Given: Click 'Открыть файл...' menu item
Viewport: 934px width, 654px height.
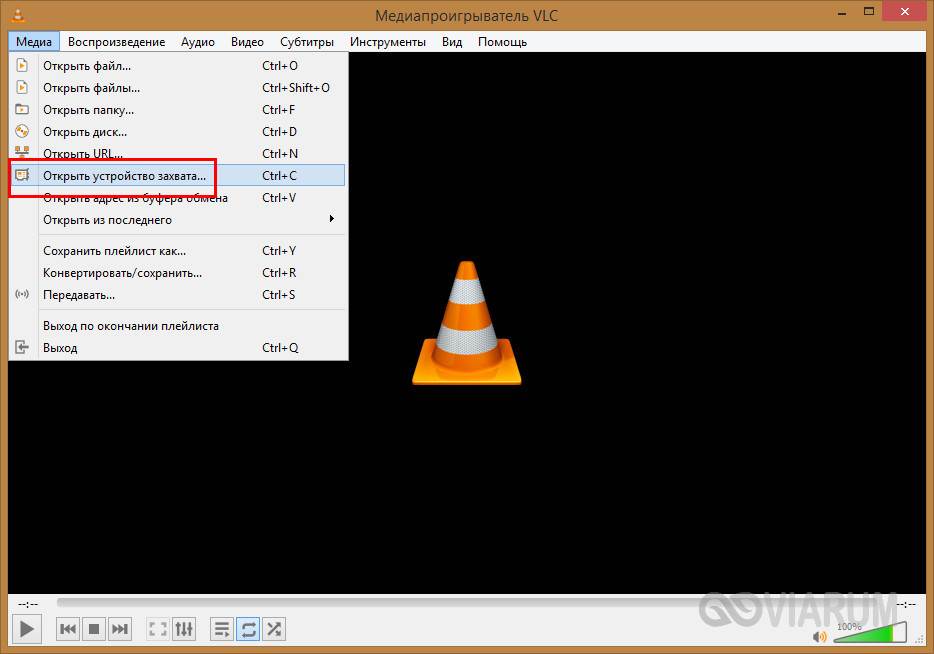Looking at the screenshot, I should (87, 66).
